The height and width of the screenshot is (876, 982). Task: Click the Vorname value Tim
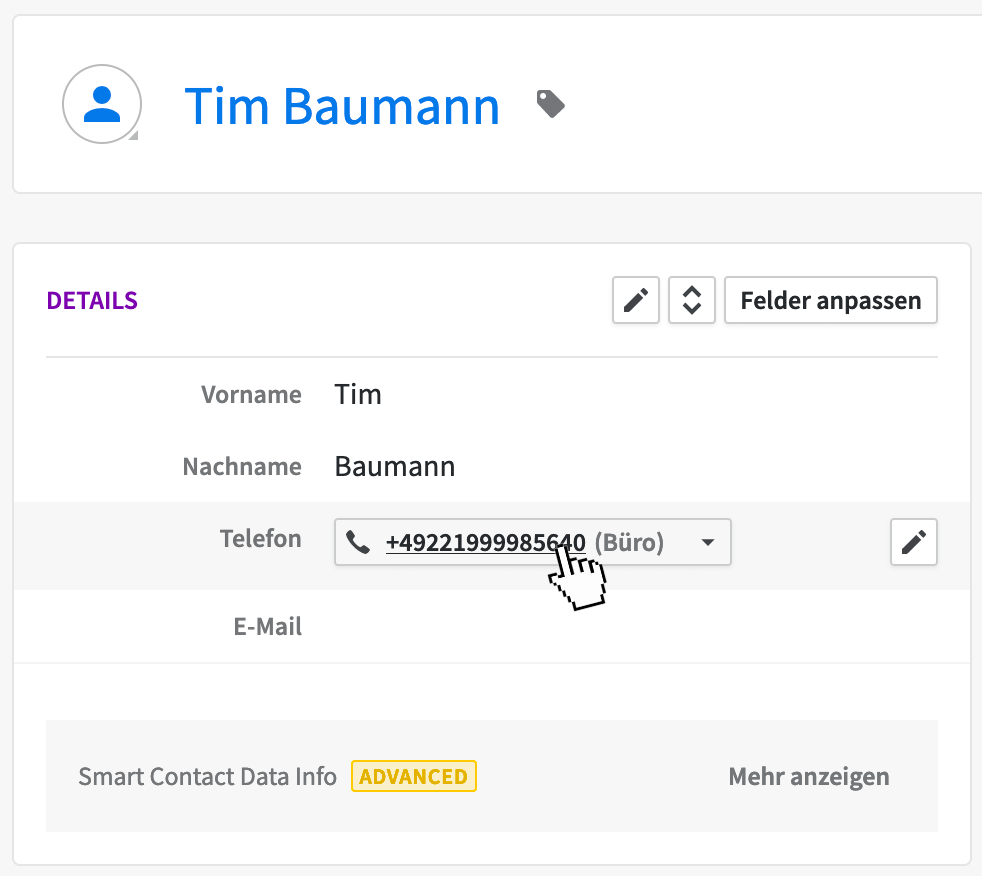tap(358, 395)
